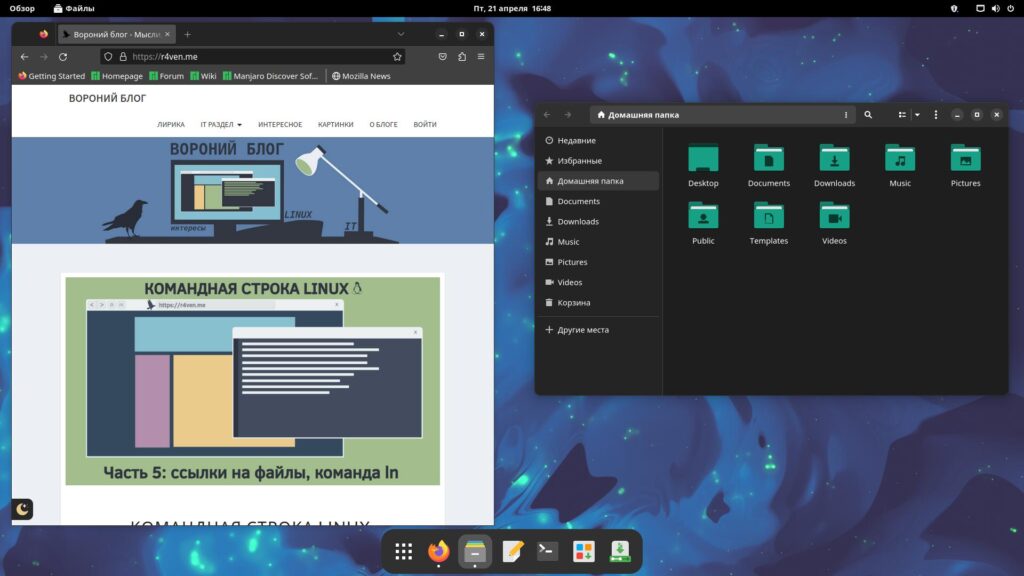Viewport: 1024px width, 576px height.
Task: Expand the IT РАЗДЕЛ dropdown menu
Action: (x=221, y=125)
